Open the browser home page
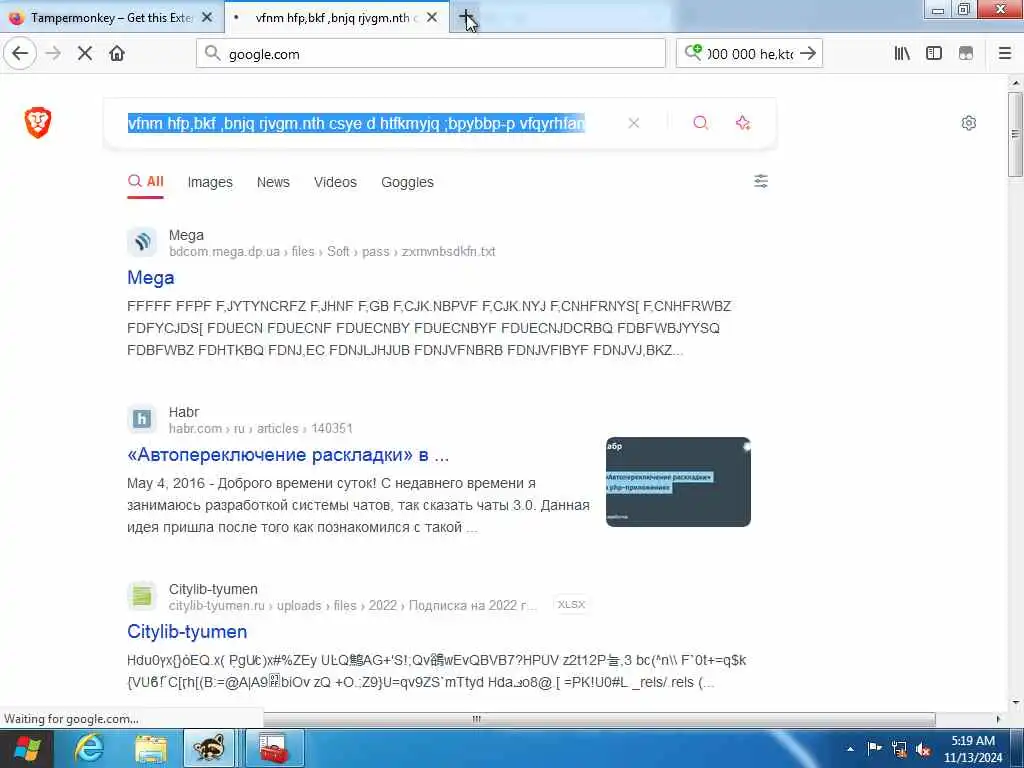The height and width of the screenshot is (768, 1024). click(x=117, y=54)
